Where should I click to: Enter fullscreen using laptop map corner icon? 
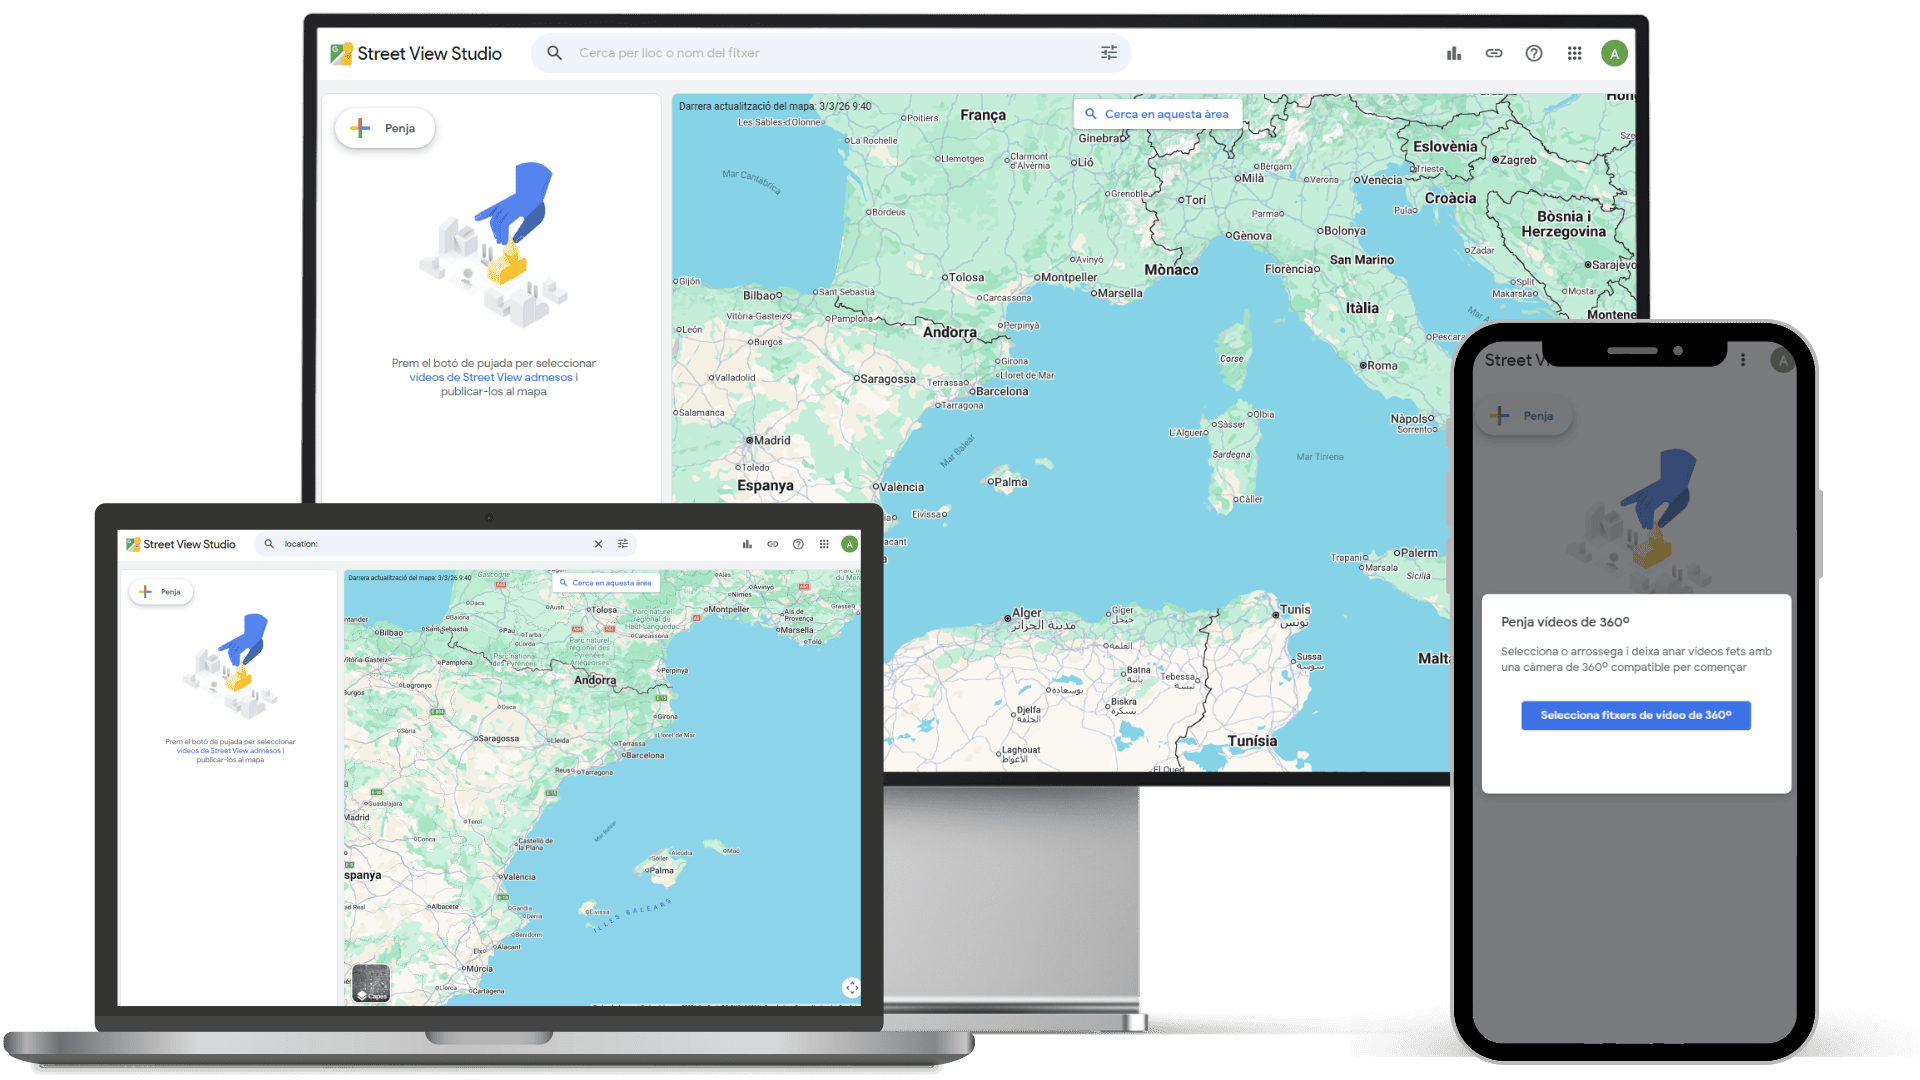[x=851, y=987]
